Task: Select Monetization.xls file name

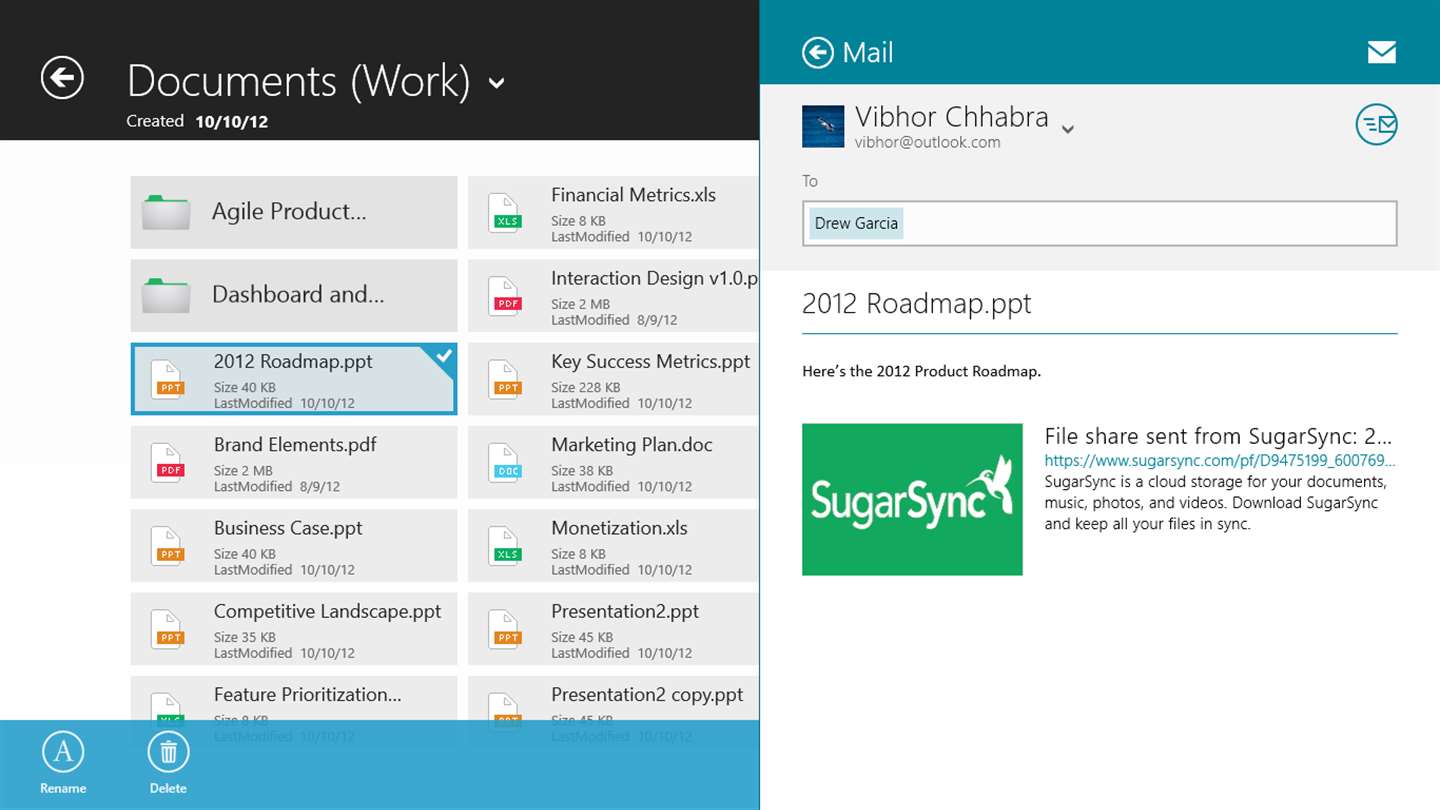Action: click(x=619, y=528)
